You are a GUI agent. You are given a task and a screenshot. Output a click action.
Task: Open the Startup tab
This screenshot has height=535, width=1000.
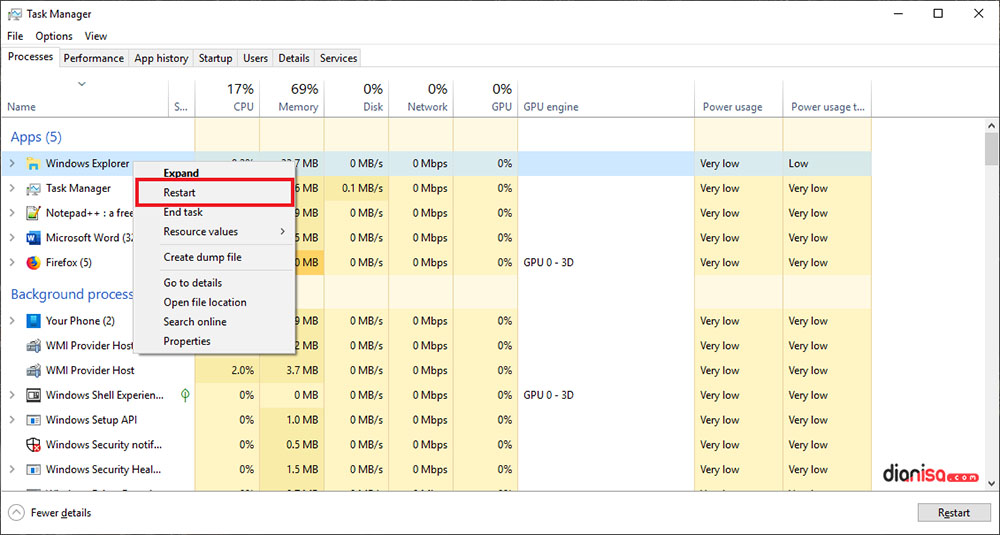point(215,58)
